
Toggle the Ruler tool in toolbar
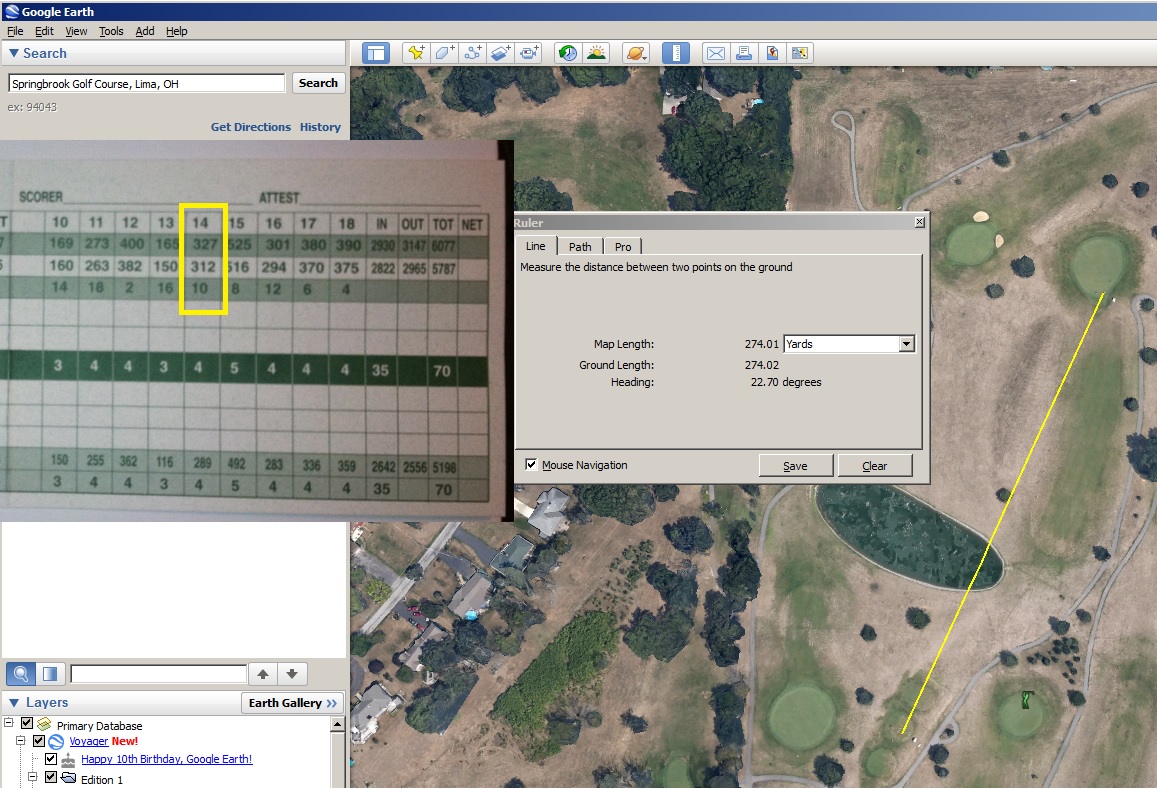[676, 53]
